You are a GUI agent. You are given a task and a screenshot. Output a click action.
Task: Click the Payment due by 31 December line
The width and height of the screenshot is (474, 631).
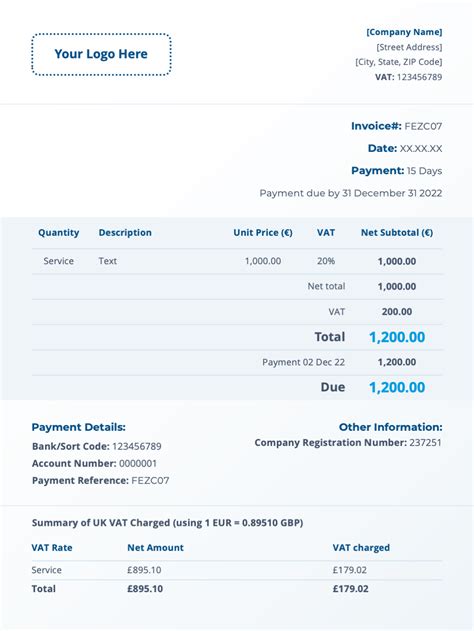coord(351,193)
